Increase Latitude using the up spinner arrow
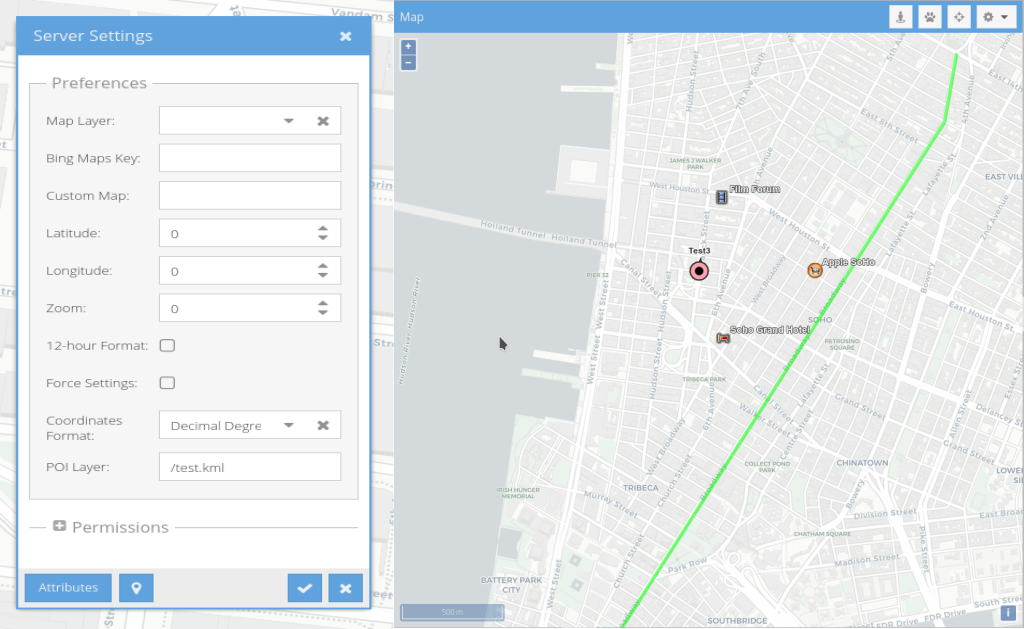The width and height of the screenshot is (1024, 629). [x=323, y=228]
